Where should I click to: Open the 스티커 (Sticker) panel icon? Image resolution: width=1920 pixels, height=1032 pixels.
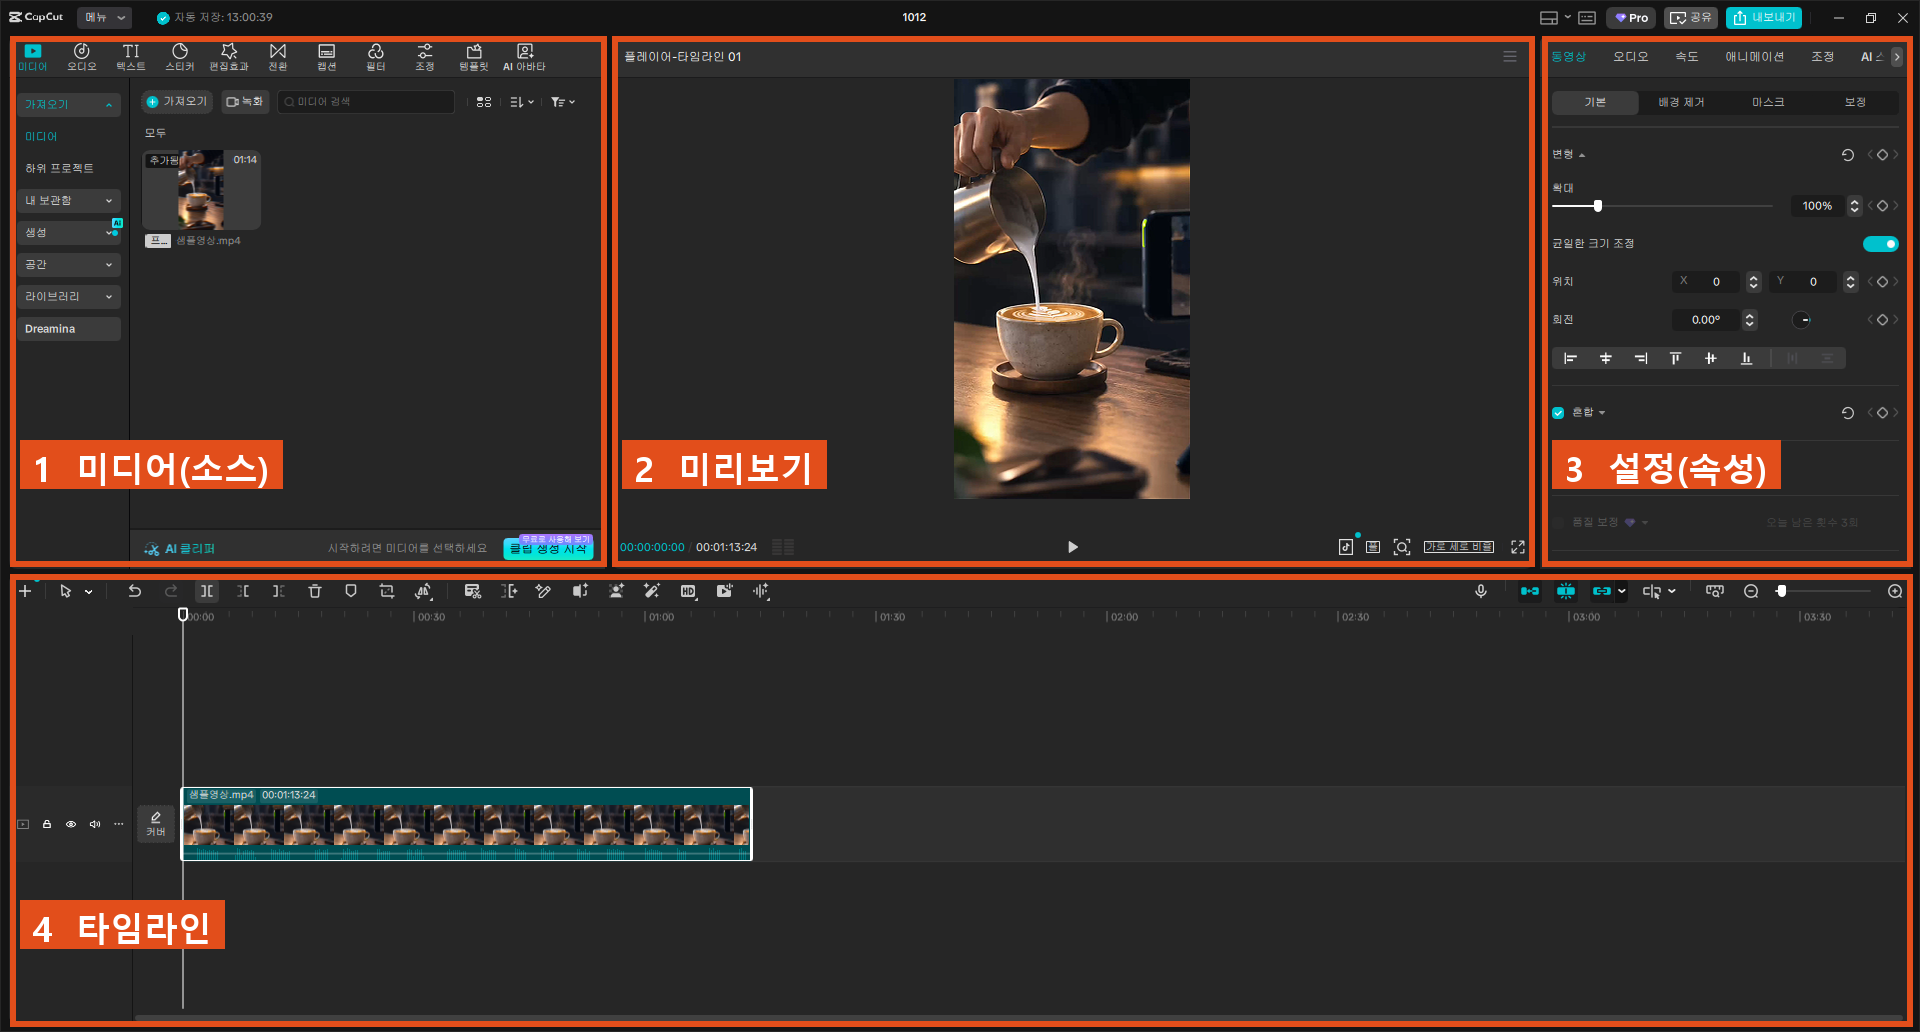(180, 57)
